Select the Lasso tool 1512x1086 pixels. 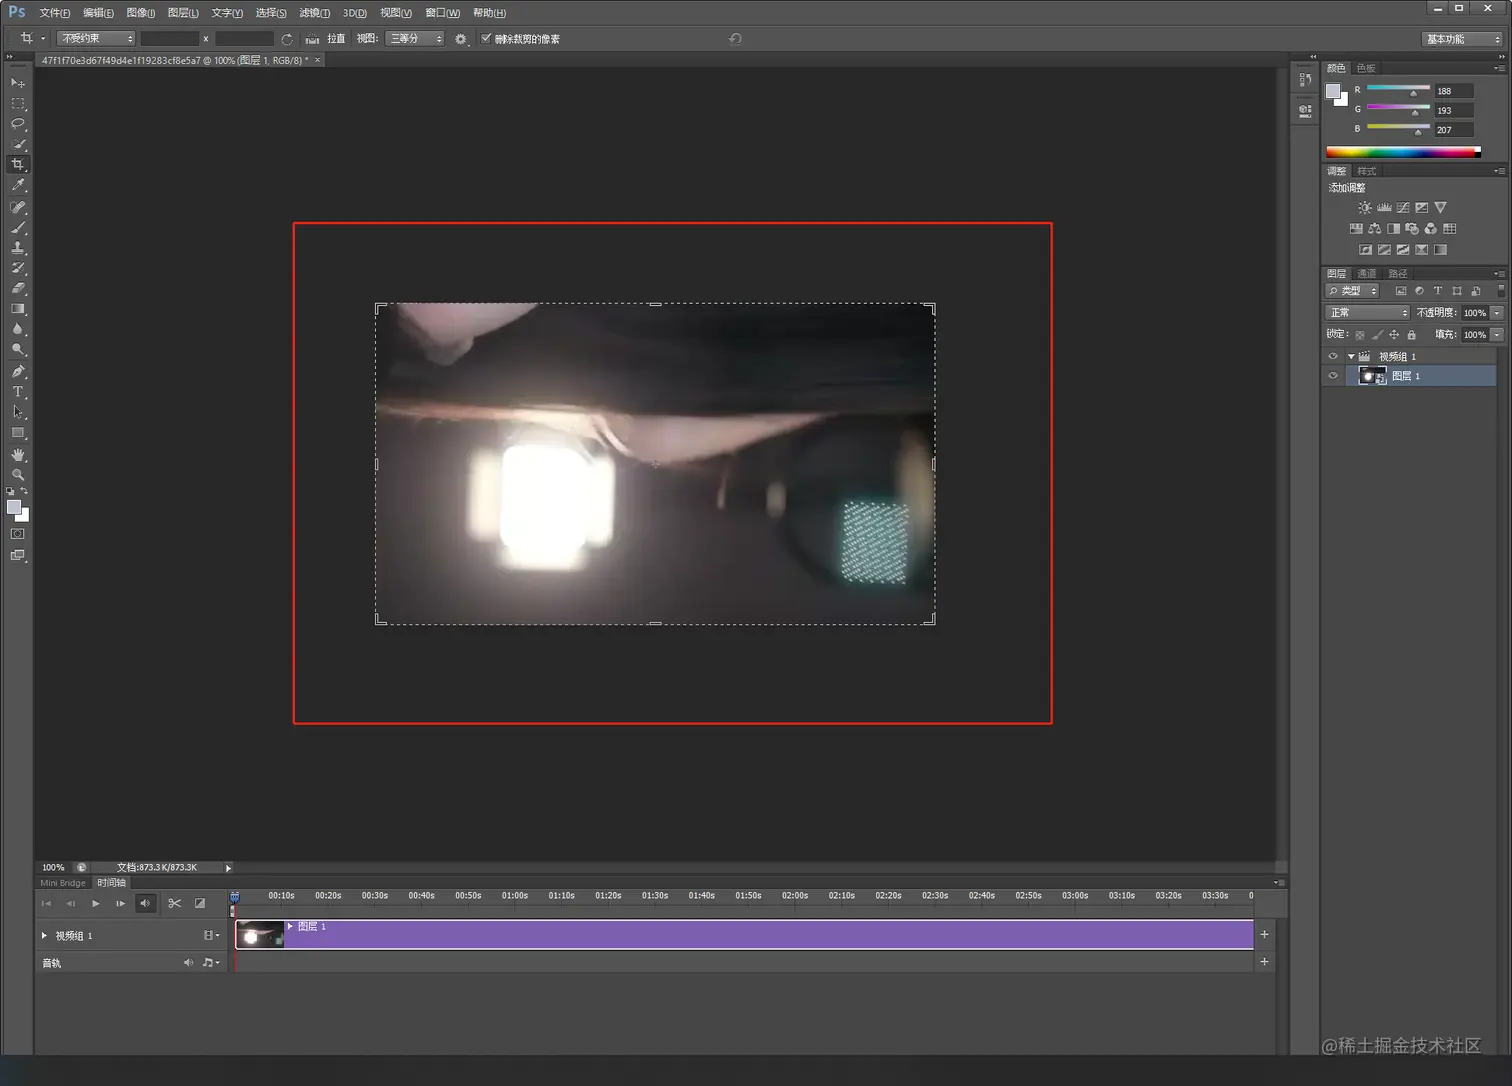[18, 124]
